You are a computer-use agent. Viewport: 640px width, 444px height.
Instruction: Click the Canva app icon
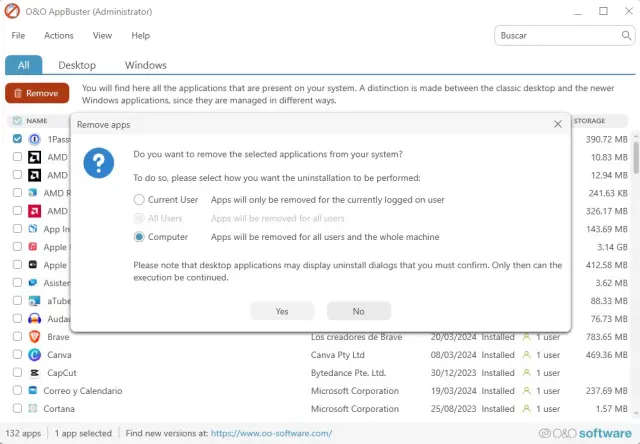pos(33,355)
